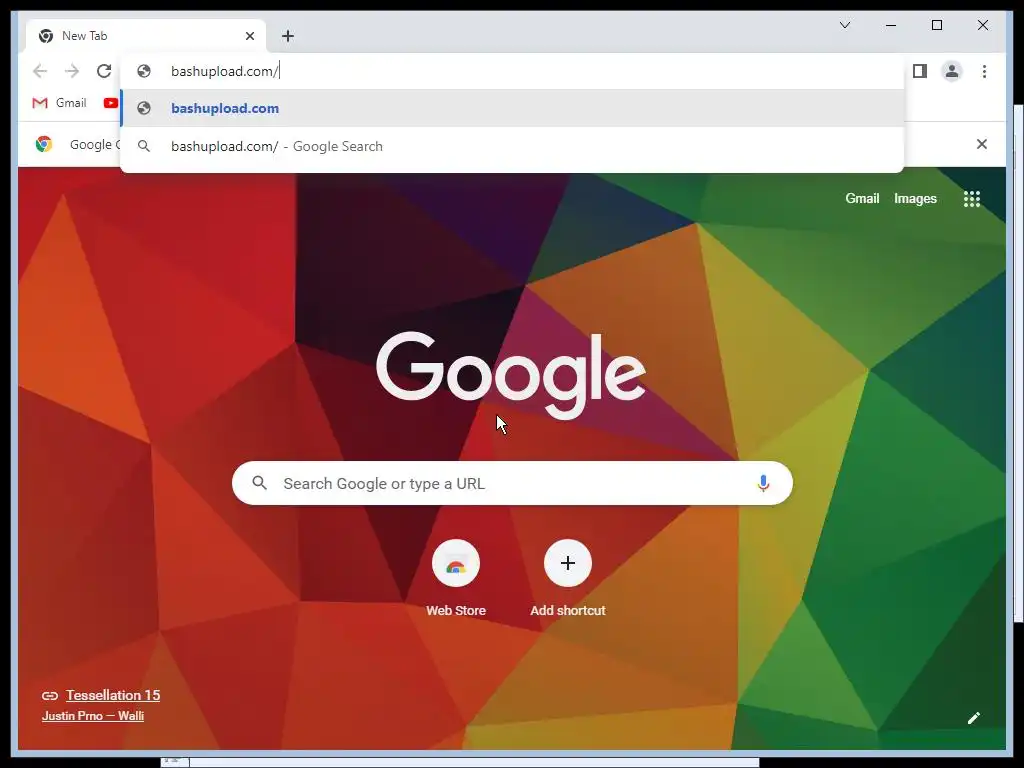The width and height of the screenshot is (1024, 768).
Task: Close the New Tab tab
Action: pos(249,36)
